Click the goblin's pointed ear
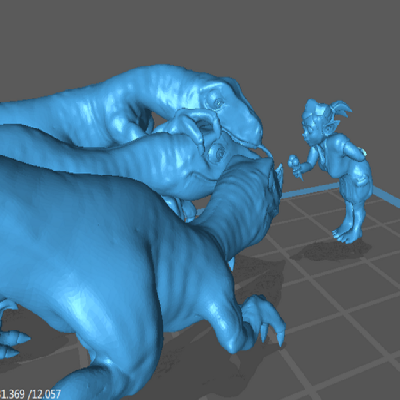This screenshot has height=400, width=400. (331, 128)
